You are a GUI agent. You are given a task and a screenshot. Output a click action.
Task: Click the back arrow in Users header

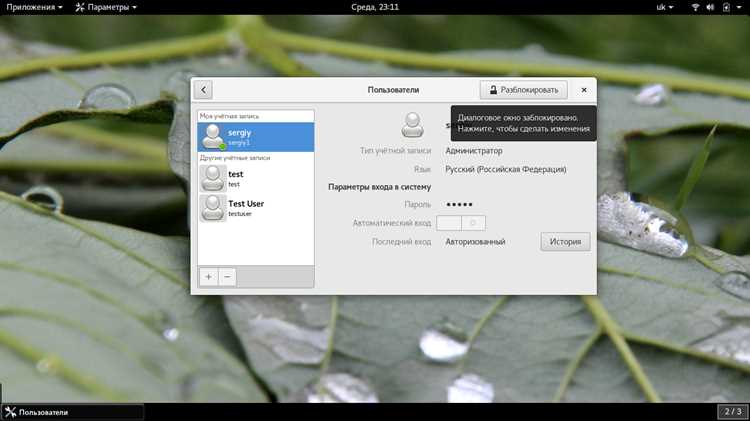click(x=203, y=90)
